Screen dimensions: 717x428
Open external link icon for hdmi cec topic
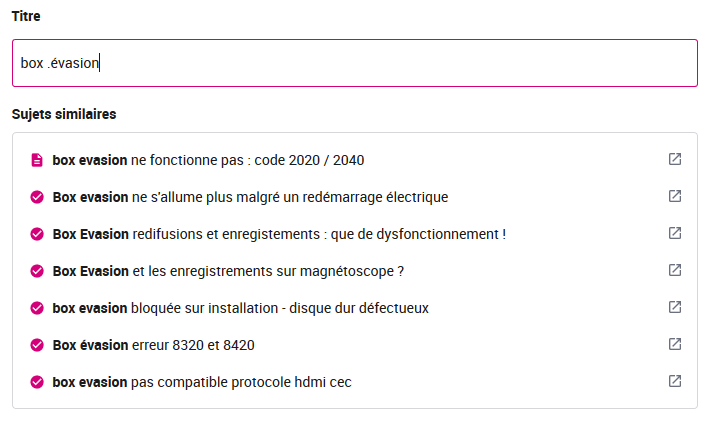[x=675, y=381]
